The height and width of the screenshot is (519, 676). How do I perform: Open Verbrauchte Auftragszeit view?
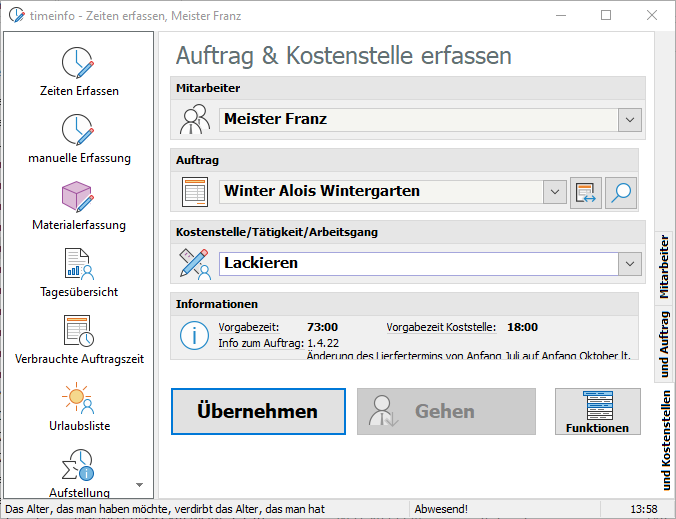(79, 333)
